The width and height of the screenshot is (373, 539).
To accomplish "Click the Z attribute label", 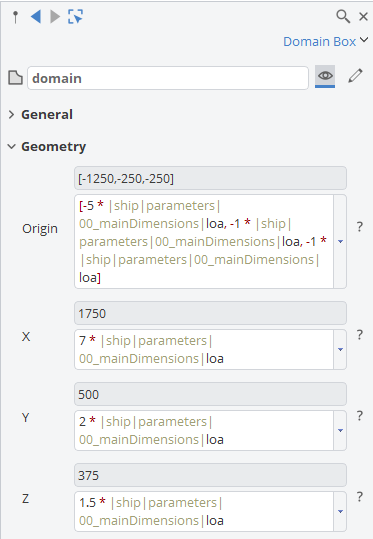I will 26,498.
